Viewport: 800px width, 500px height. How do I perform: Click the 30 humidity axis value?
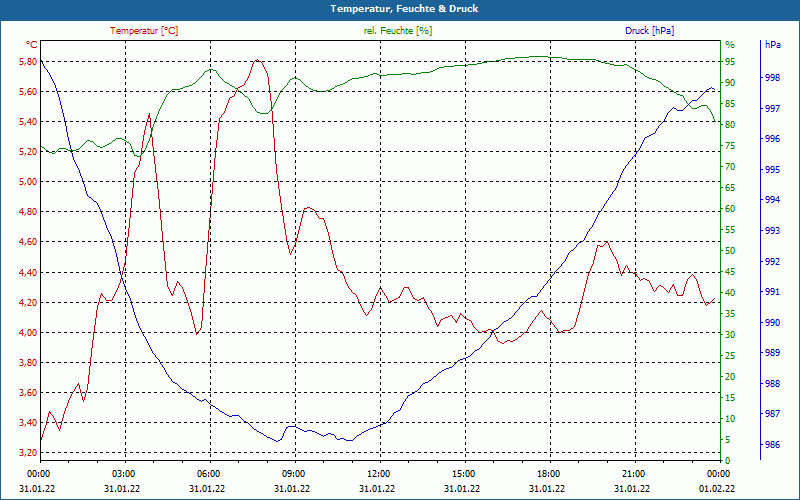730,335
